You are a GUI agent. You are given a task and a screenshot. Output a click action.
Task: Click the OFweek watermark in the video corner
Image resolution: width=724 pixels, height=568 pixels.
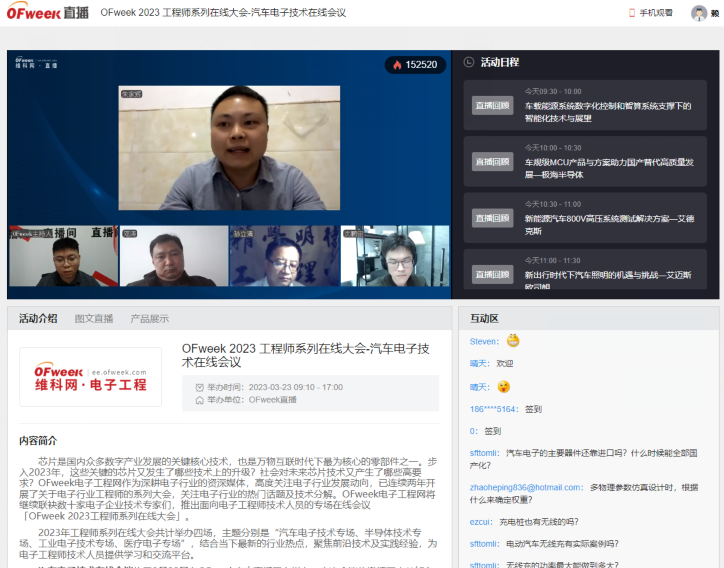tap(36, 62)
